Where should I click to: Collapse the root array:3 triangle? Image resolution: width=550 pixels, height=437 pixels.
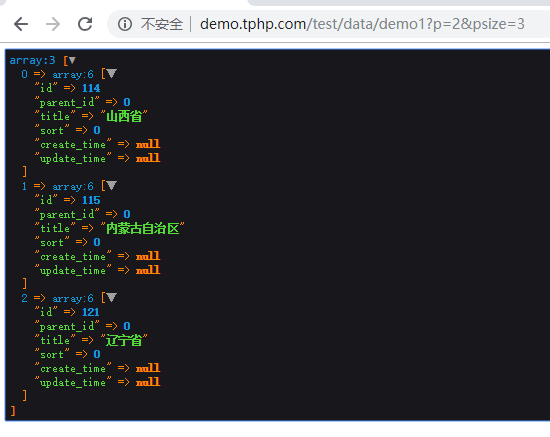pos(72,60)
